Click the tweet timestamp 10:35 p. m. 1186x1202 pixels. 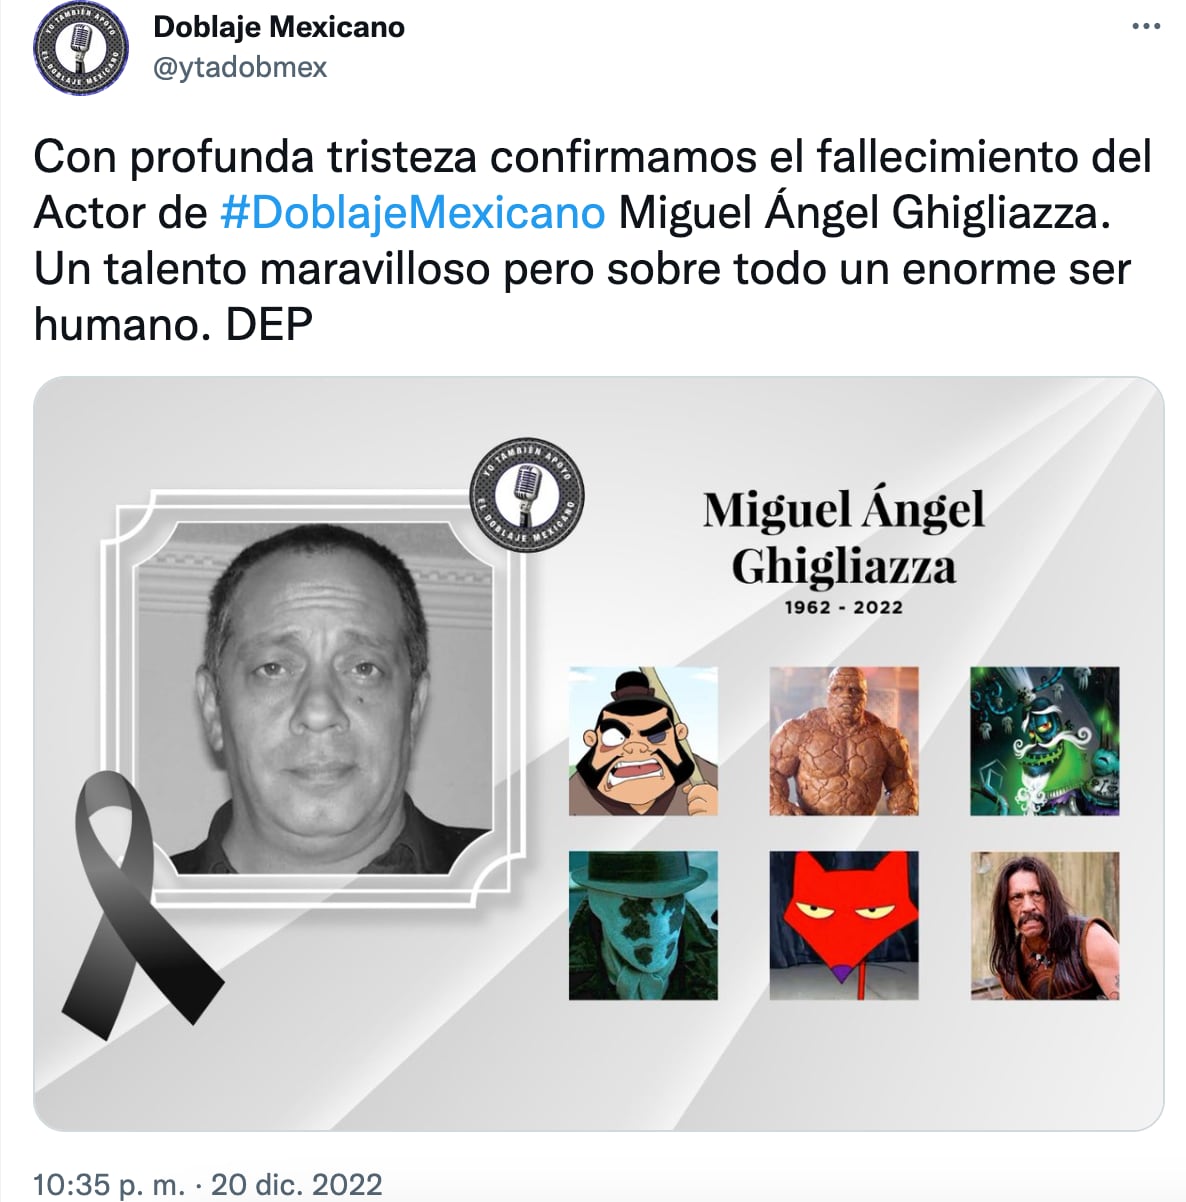click(109, 1184)
